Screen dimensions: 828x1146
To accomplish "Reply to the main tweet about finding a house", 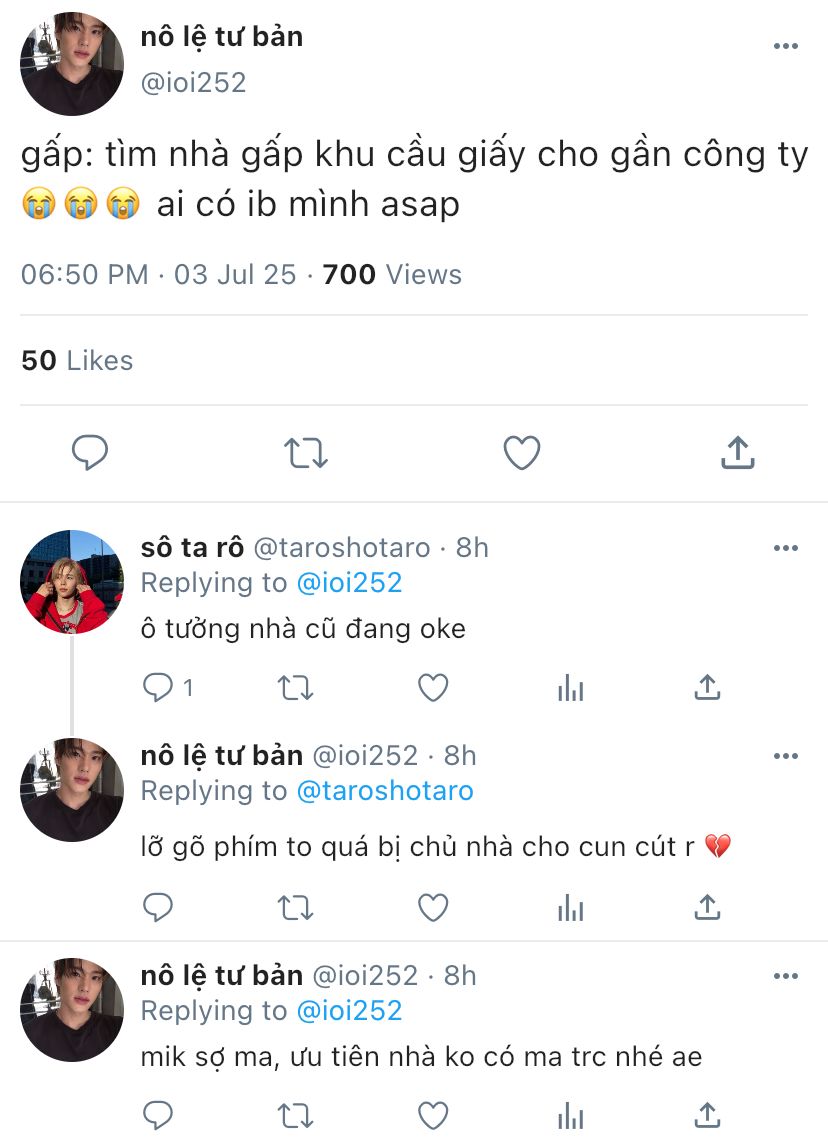I will click(90, 453).
